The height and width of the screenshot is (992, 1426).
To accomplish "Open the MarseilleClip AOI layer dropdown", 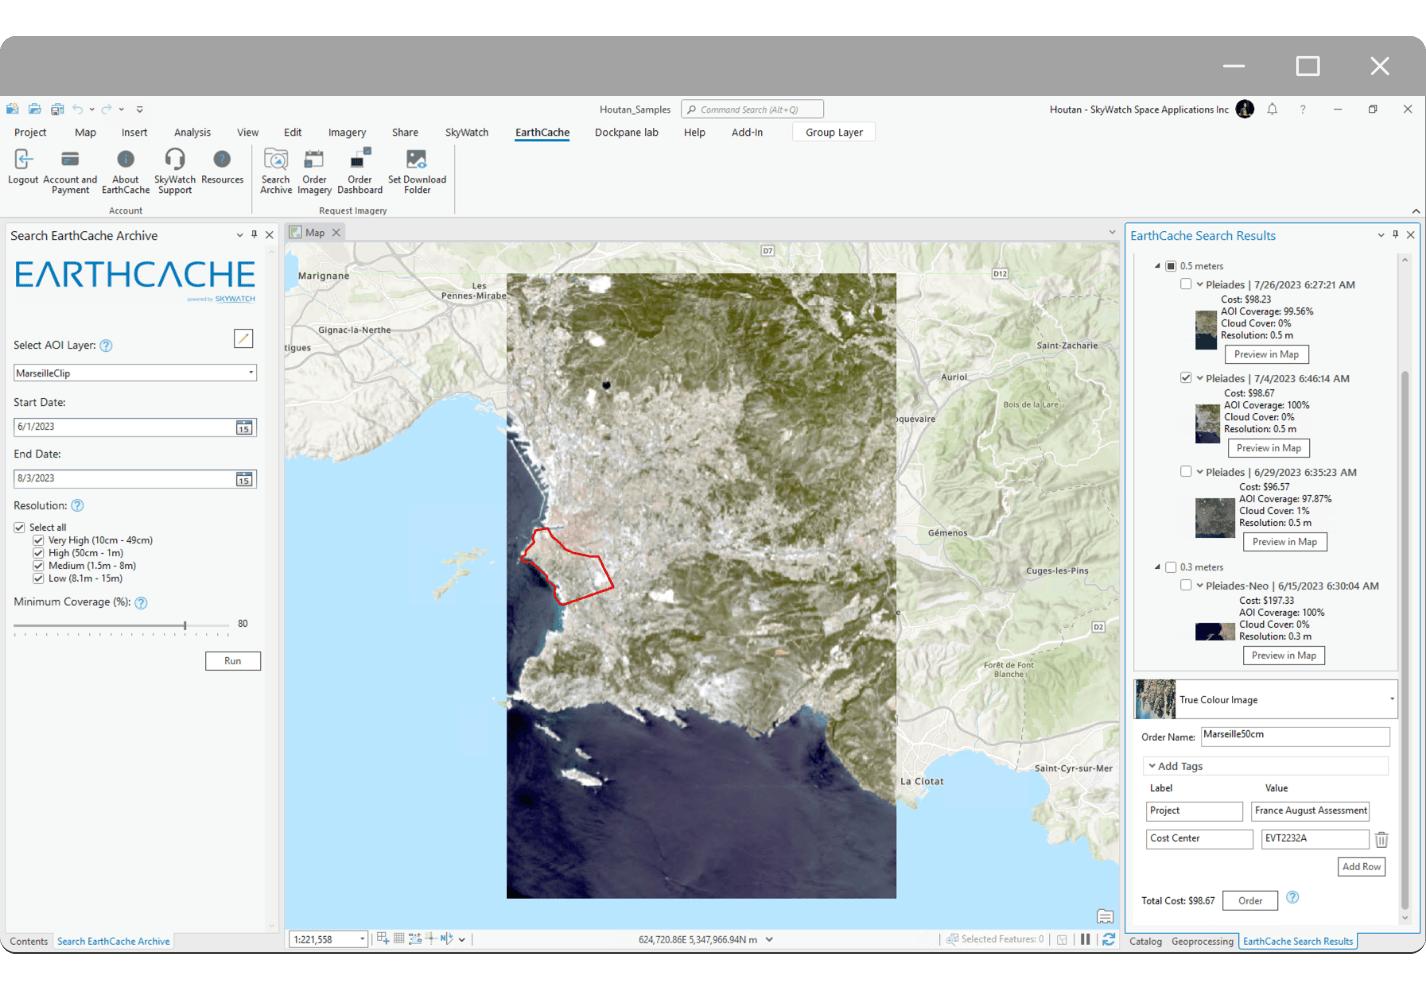I will (x=250, y=373).
